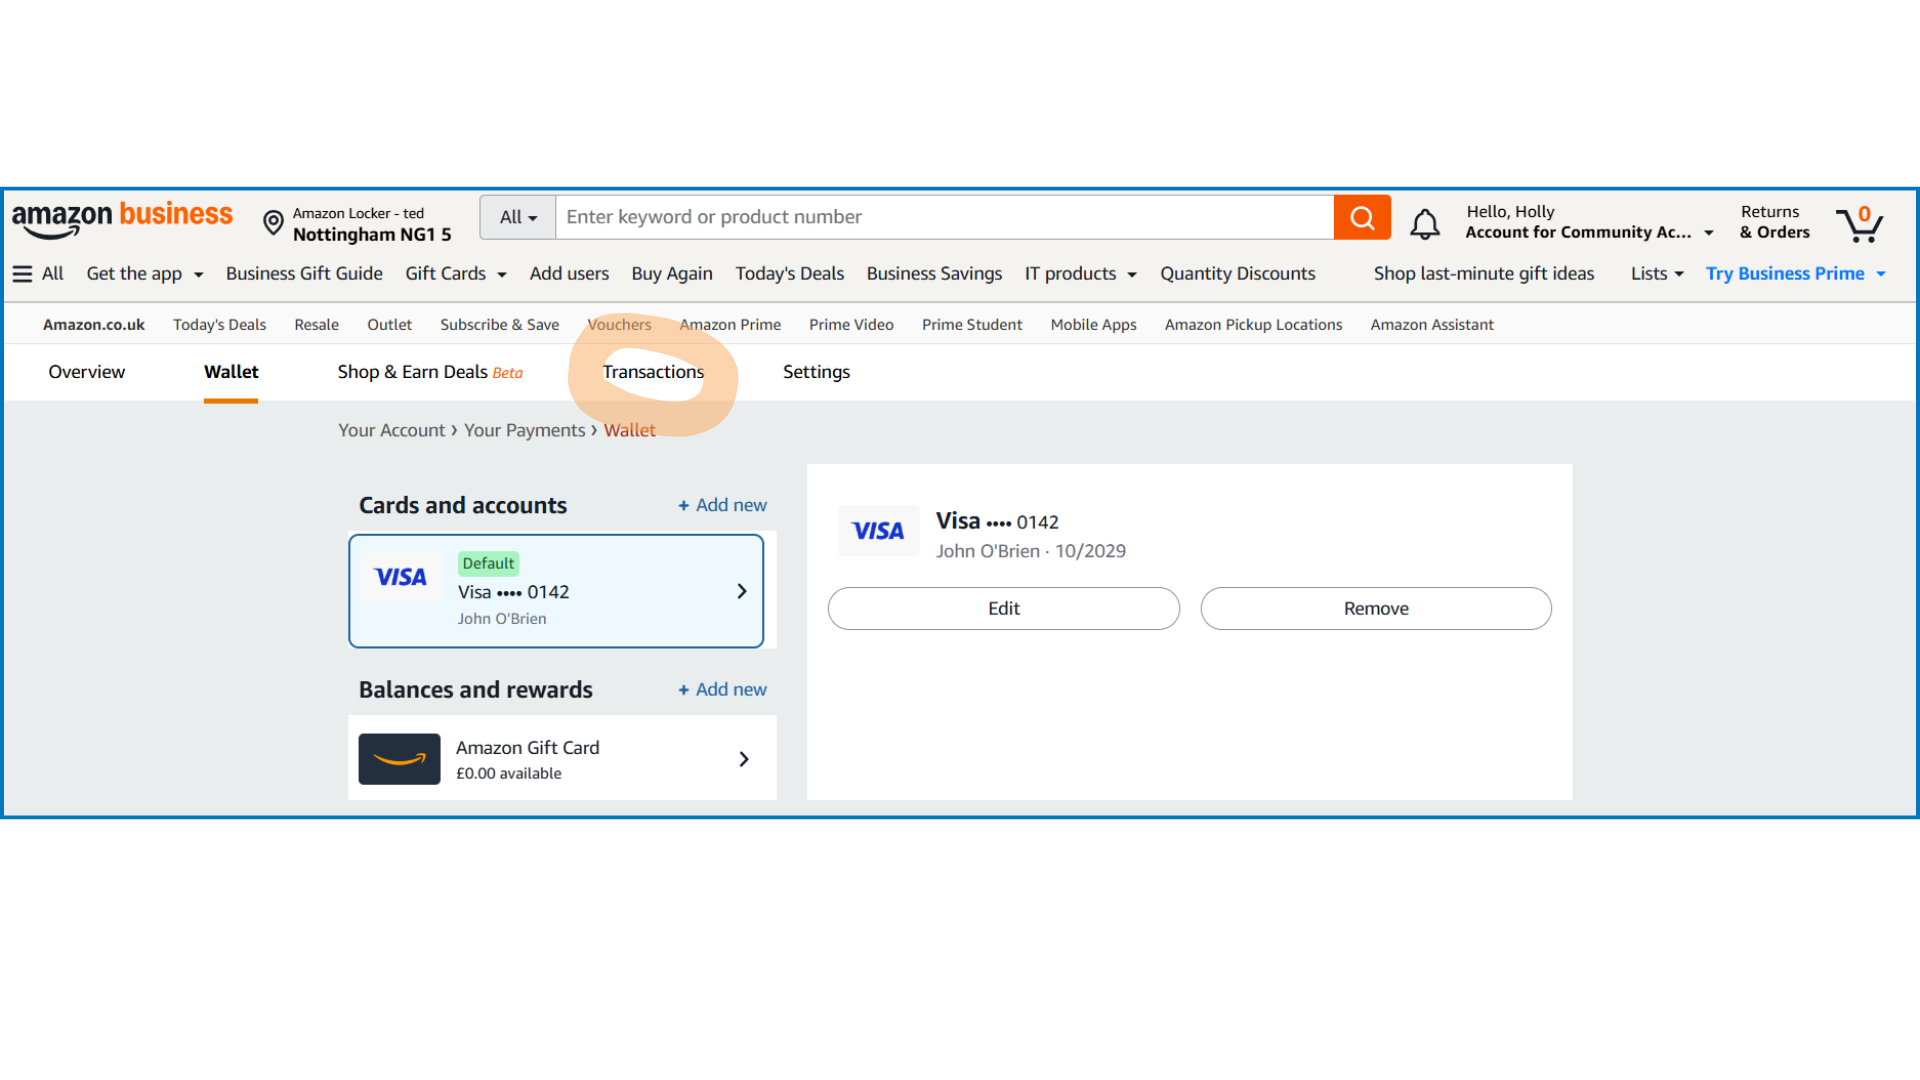Open the Resale link

[316, 325]
